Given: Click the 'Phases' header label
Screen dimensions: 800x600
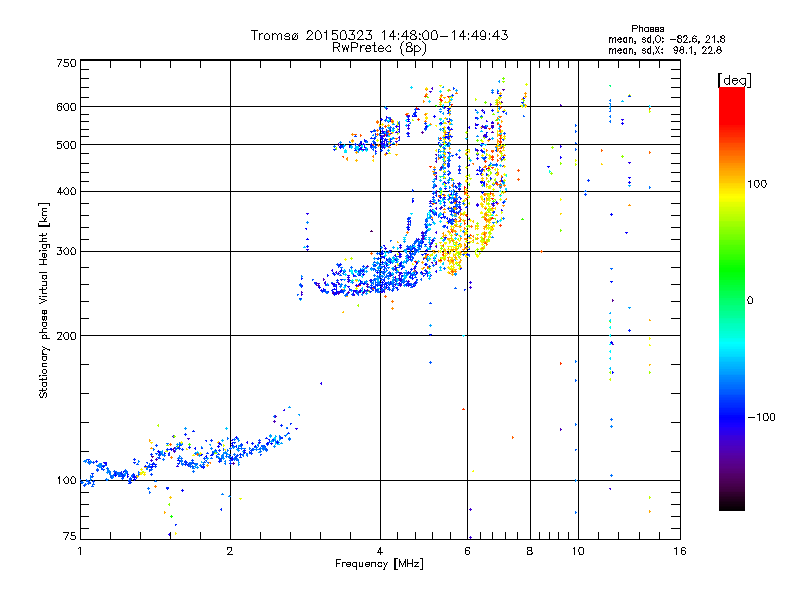Looking at the screenshot, I should click(x=647, y=29).
